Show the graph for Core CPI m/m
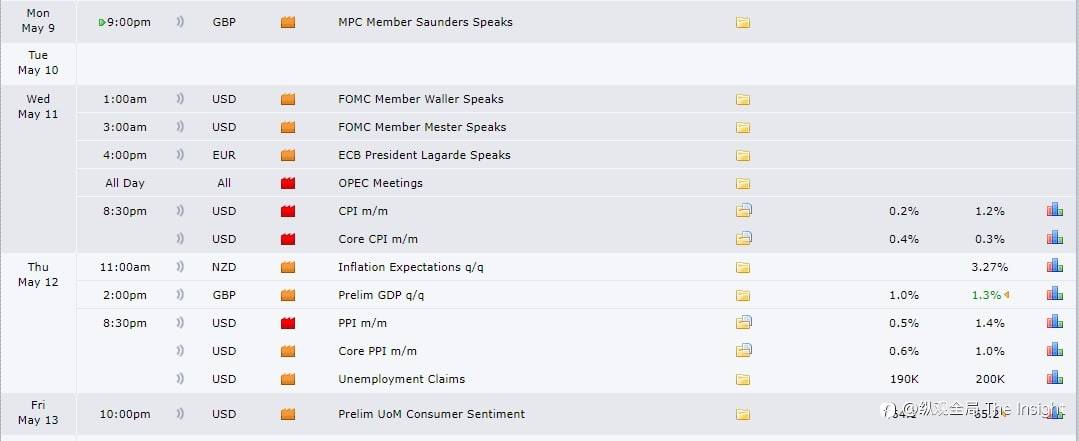 pyautogui.click(x=1054, y=239)
